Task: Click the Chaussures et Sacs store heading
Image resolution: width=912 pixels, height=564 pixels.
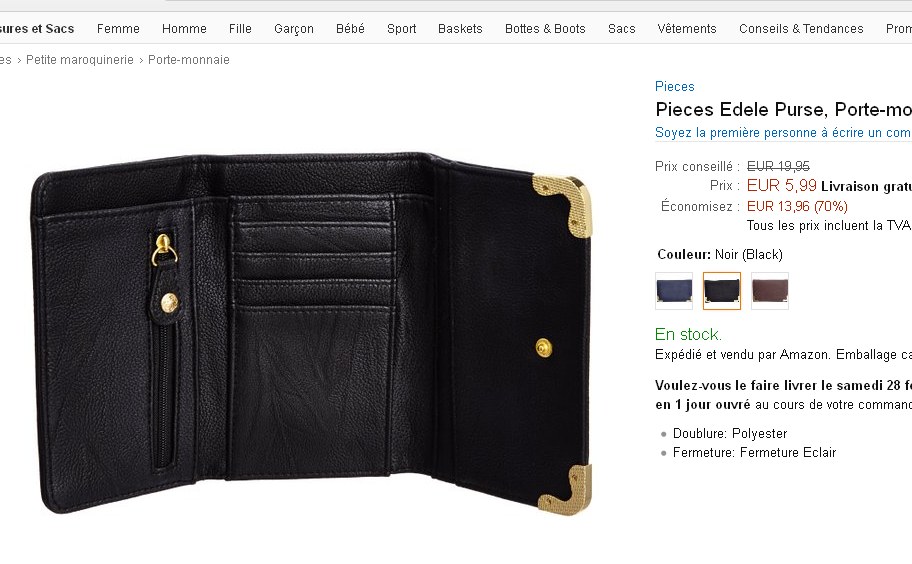Action: pos(36,29)
